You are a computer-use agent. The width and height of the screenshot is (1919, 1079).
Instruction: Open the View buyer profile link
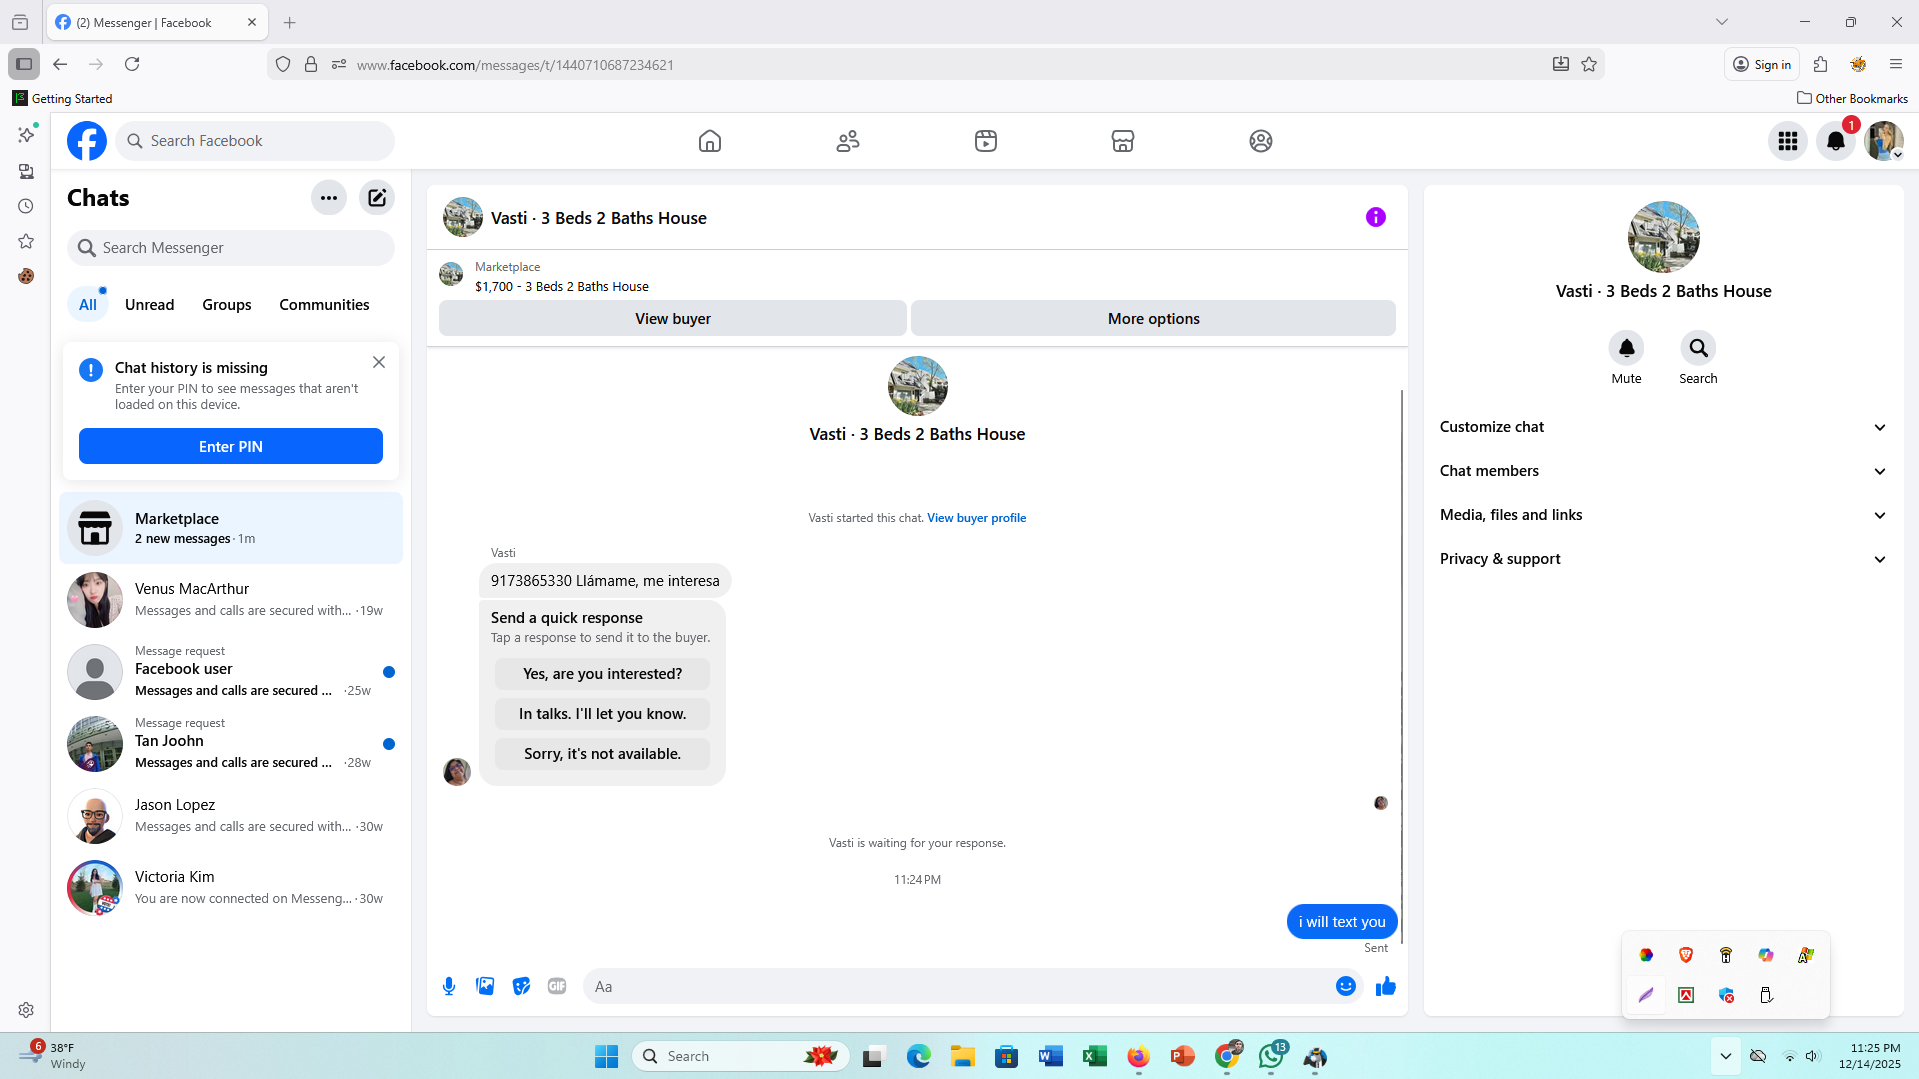[x=977, y=518]
